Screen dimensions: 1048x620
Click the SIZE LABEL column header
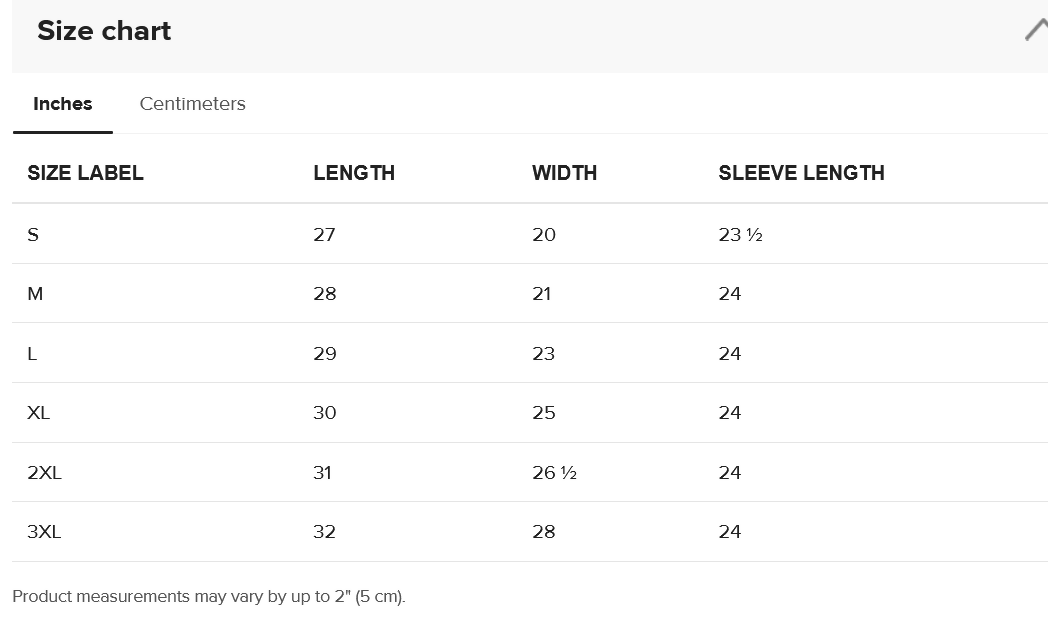coord(86,173)
